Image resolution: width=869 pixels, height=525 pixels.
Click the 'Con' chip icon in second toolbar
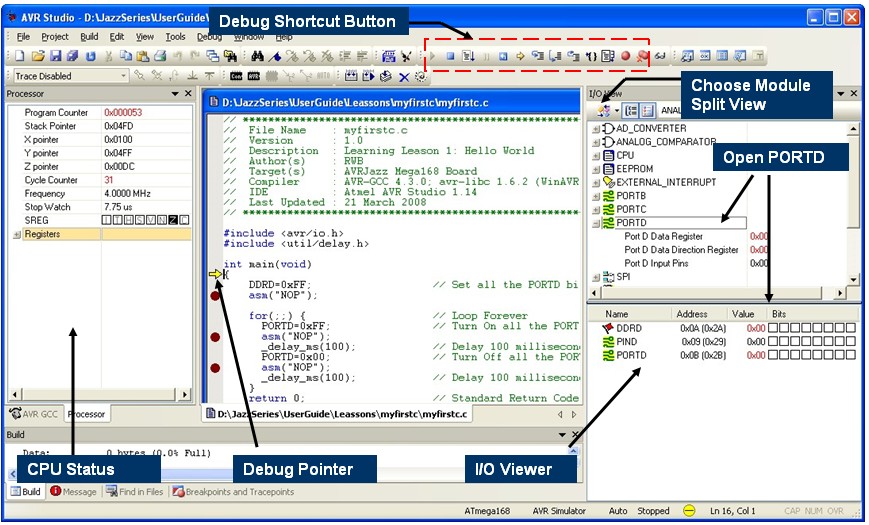[236, 77]
